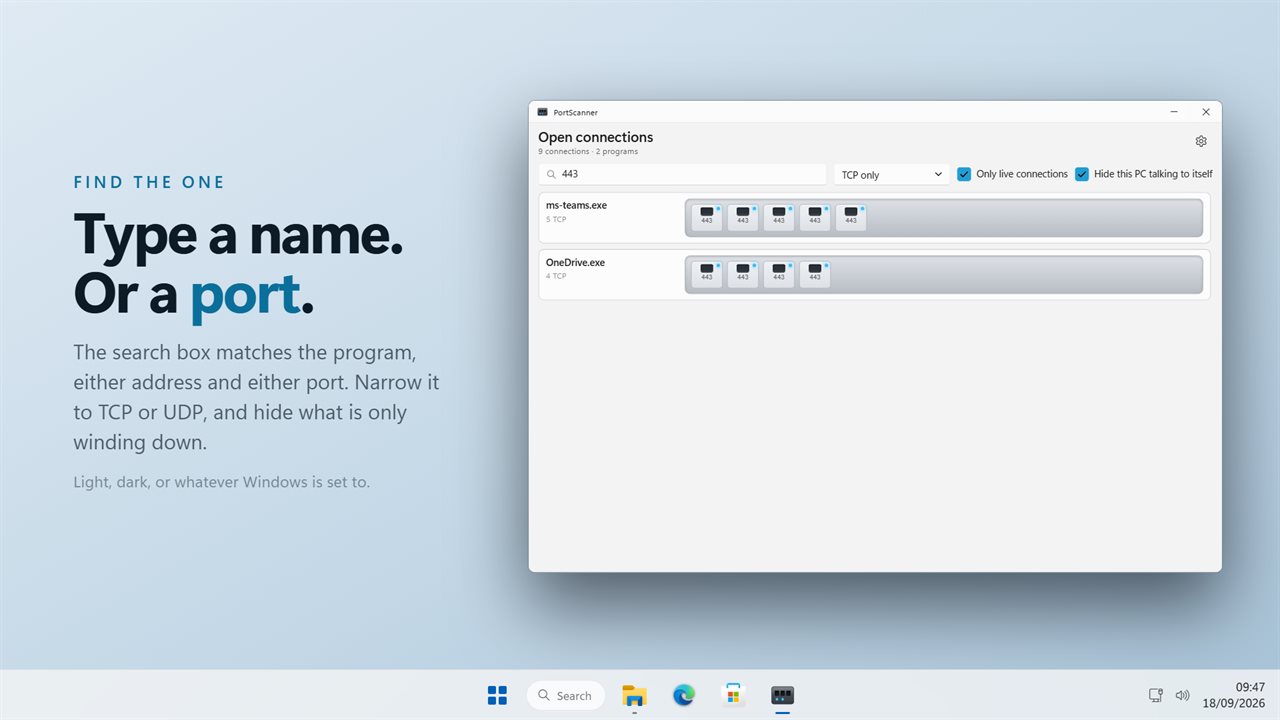Click the search field containing 443
This screenshot has height=720, width=1280.
pos(682,174)
